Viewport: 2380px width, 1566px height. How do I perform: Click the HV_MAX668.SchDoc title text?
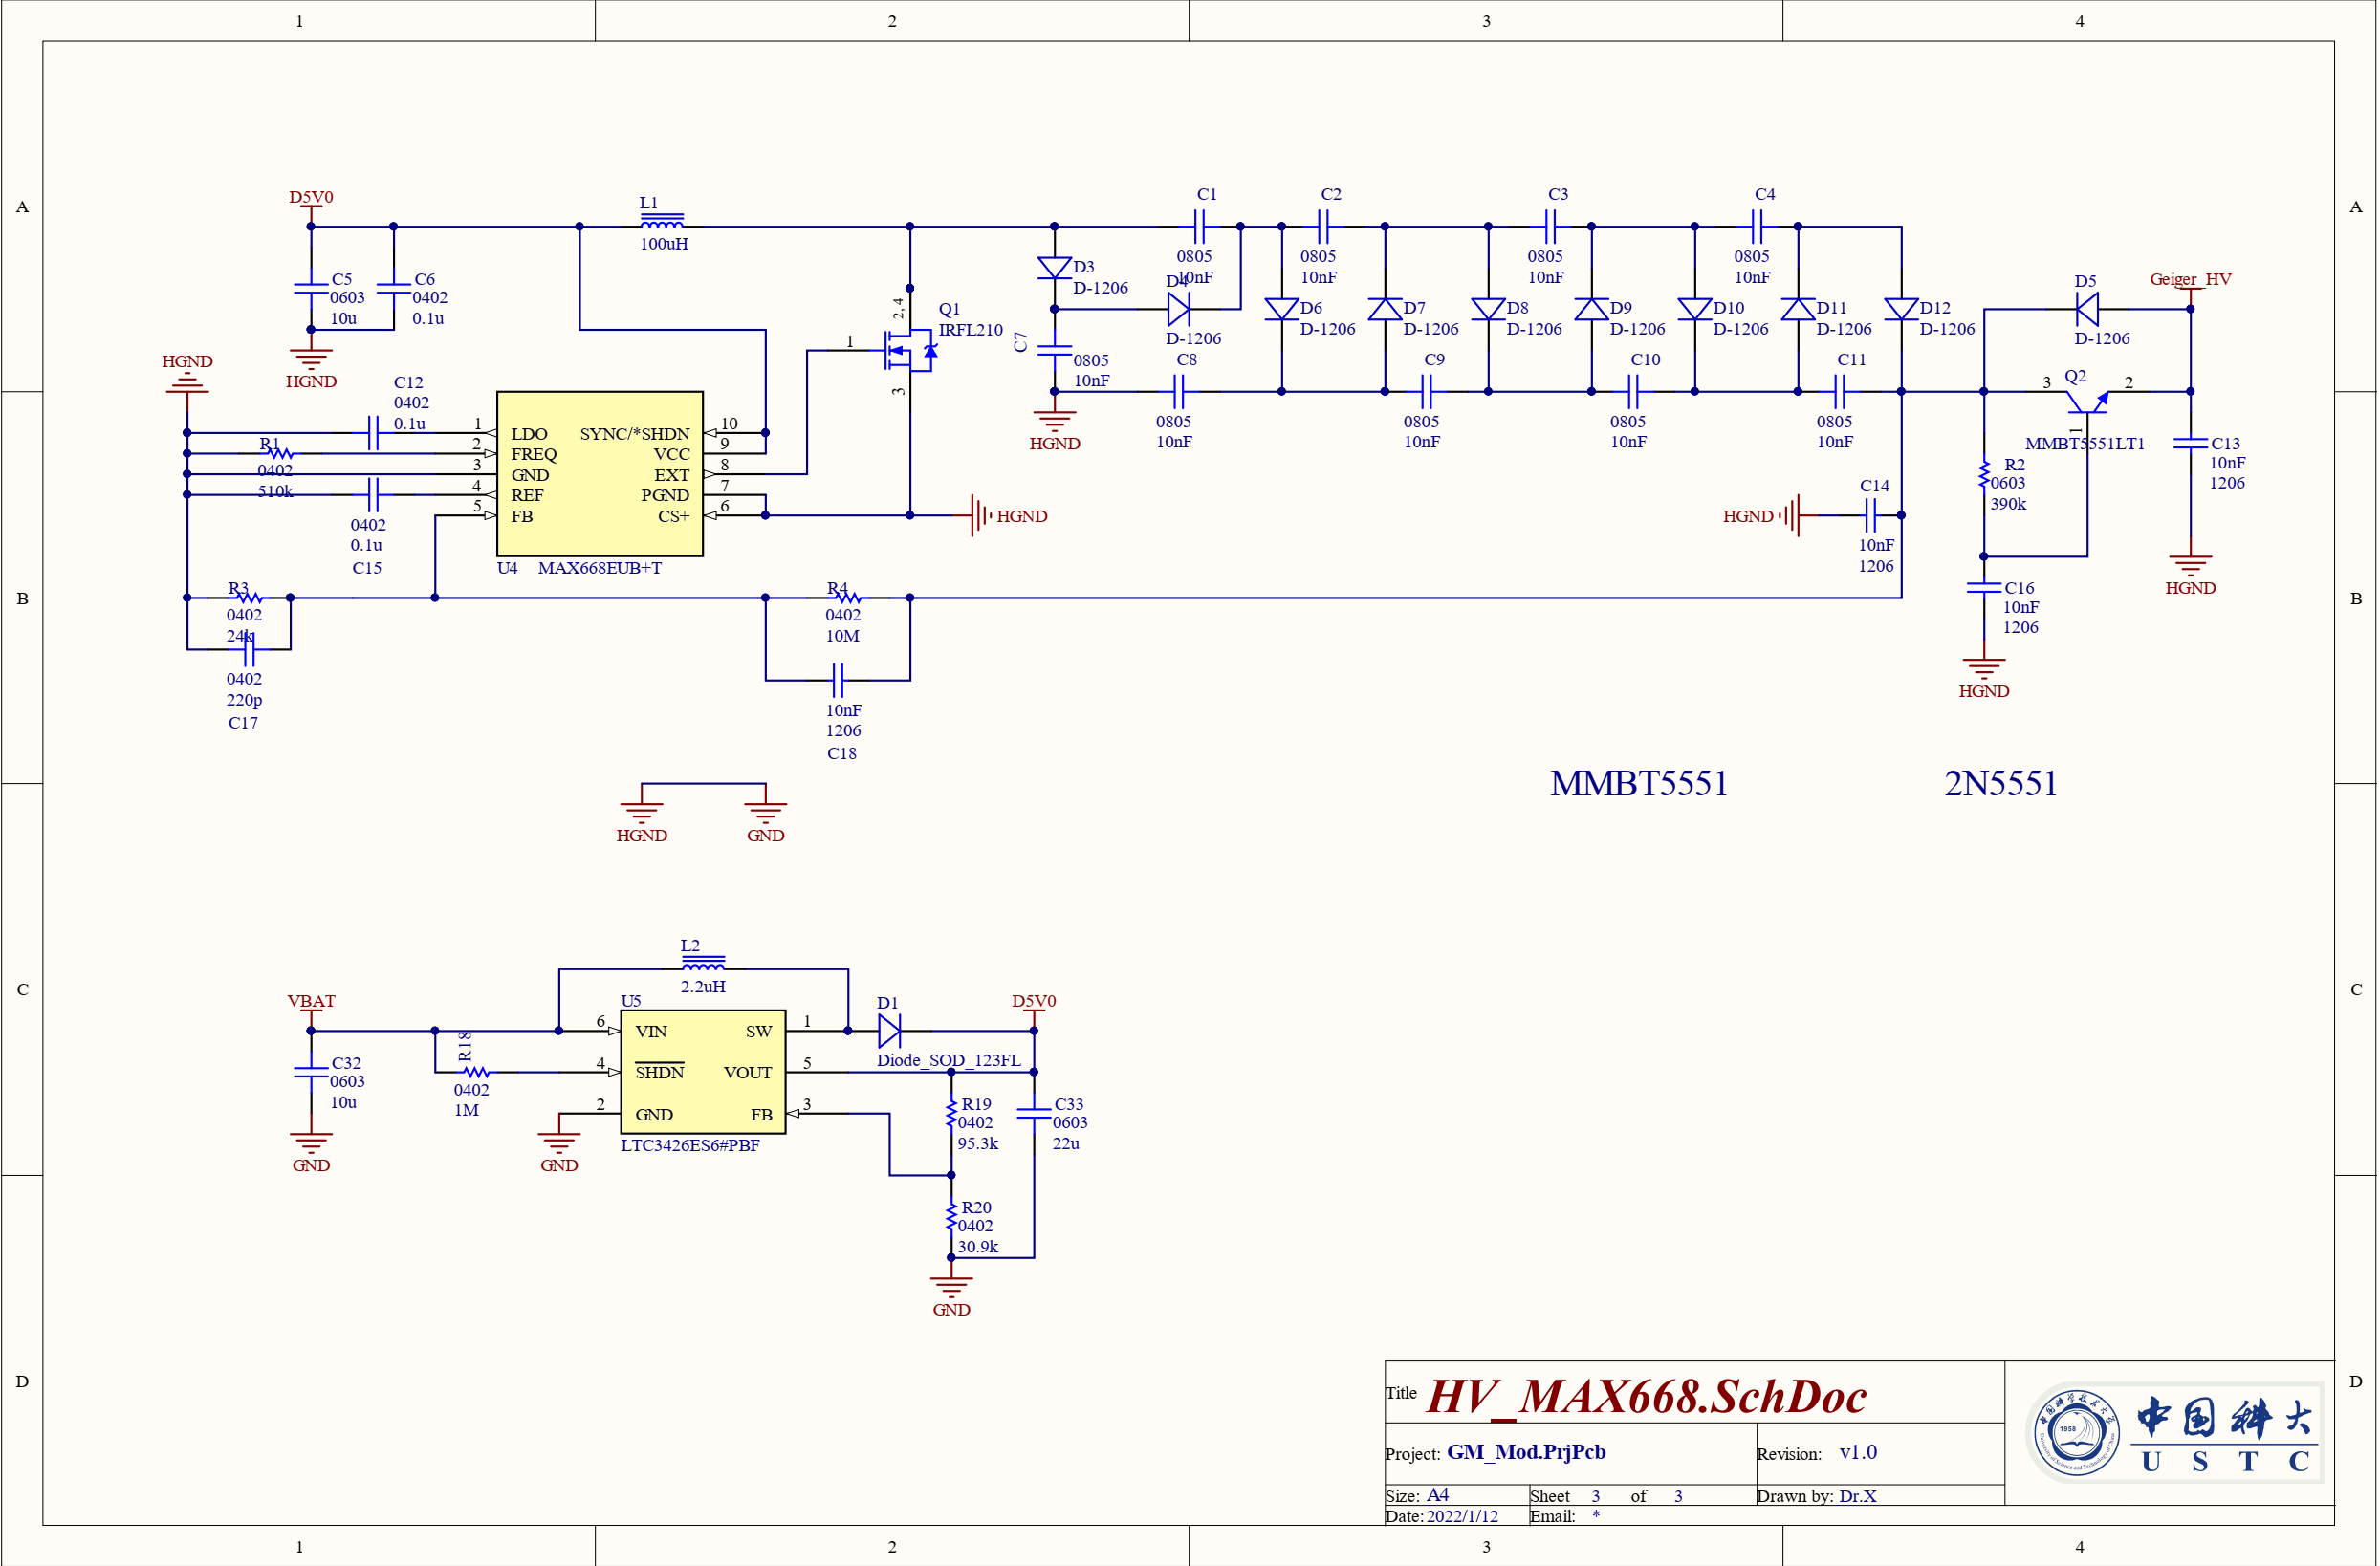1645,1397
